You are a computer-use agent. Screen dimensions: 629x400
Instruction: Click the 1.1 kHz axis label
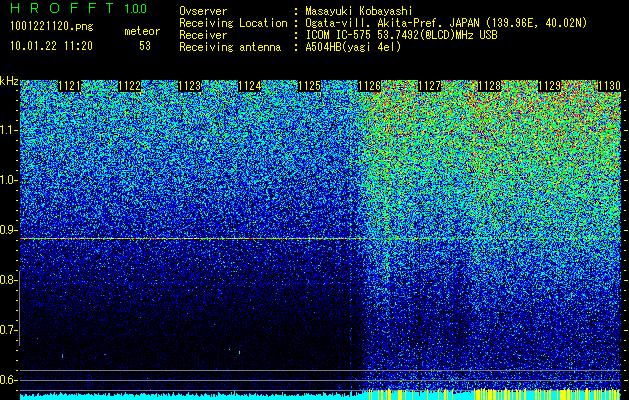pyautogui.click(x=8, y=130)
